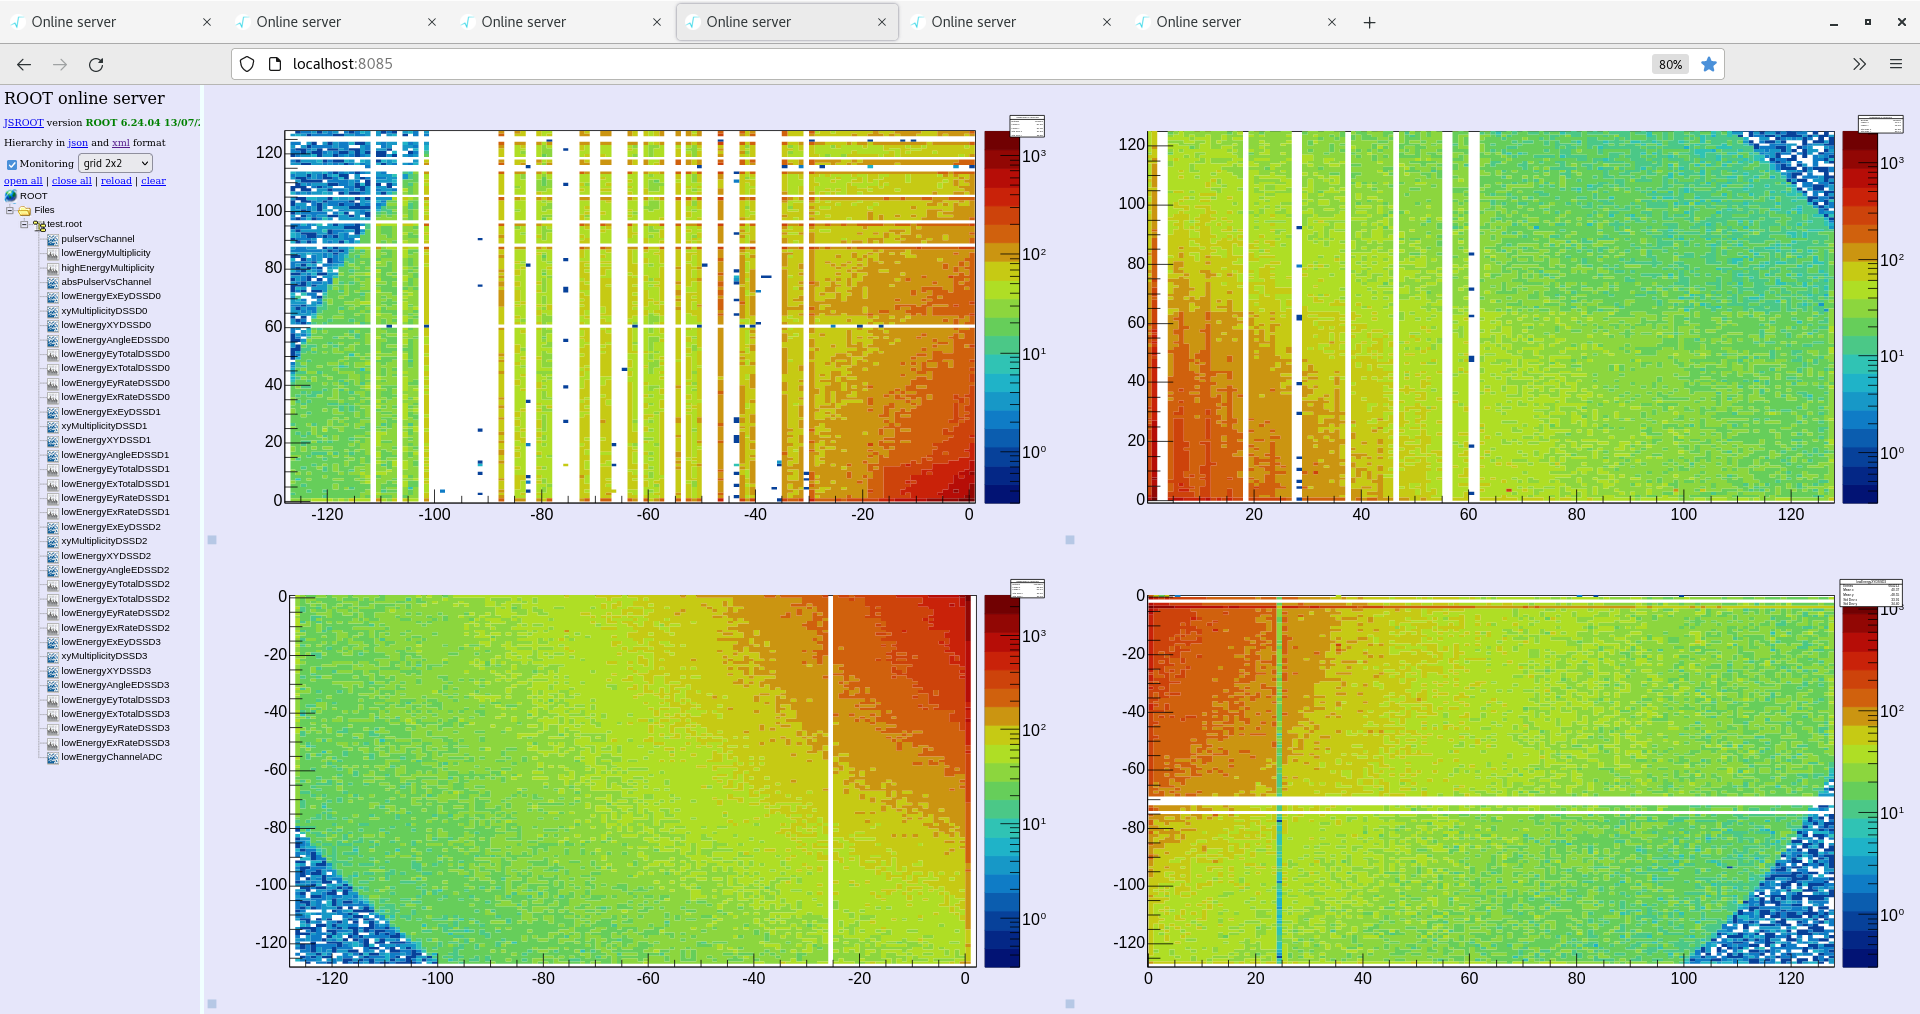Click the test.root file icon
The image size is (1920, 1014).
click(x=39, y=225)
